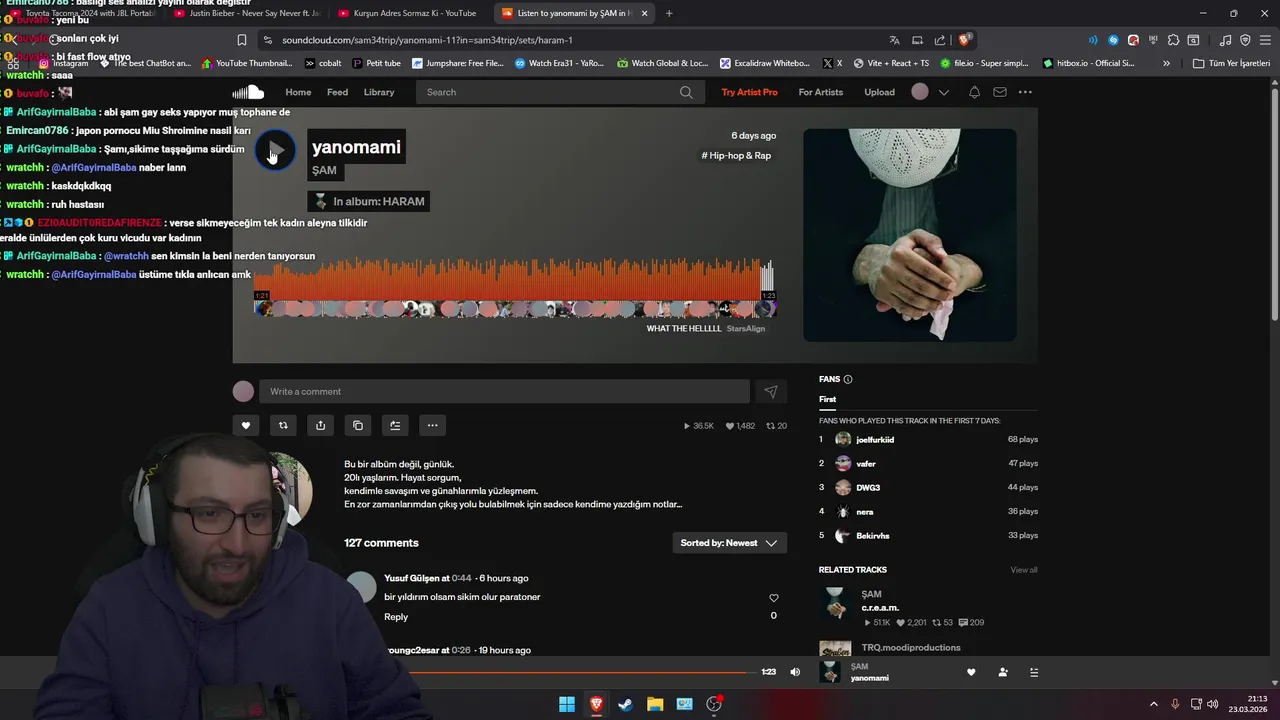Send the comment with the arrow button
Viewport: 1280px width, 720px height.
771,392
